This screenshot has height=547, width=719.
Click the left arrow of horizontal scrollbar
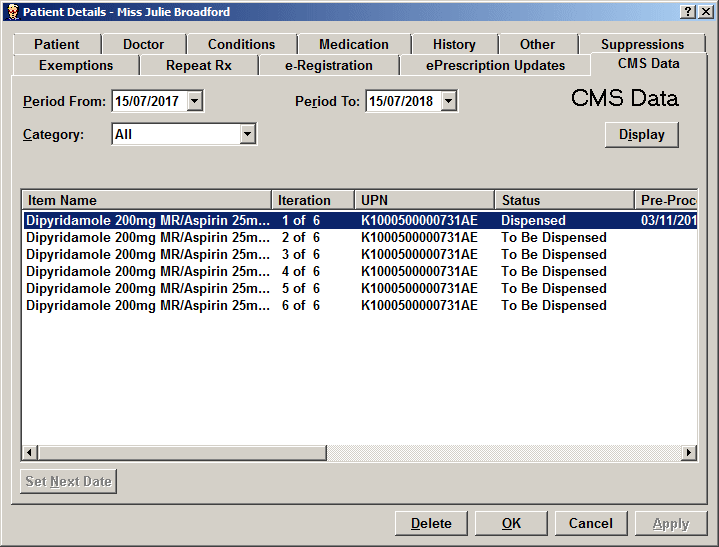tap(30, 453)
